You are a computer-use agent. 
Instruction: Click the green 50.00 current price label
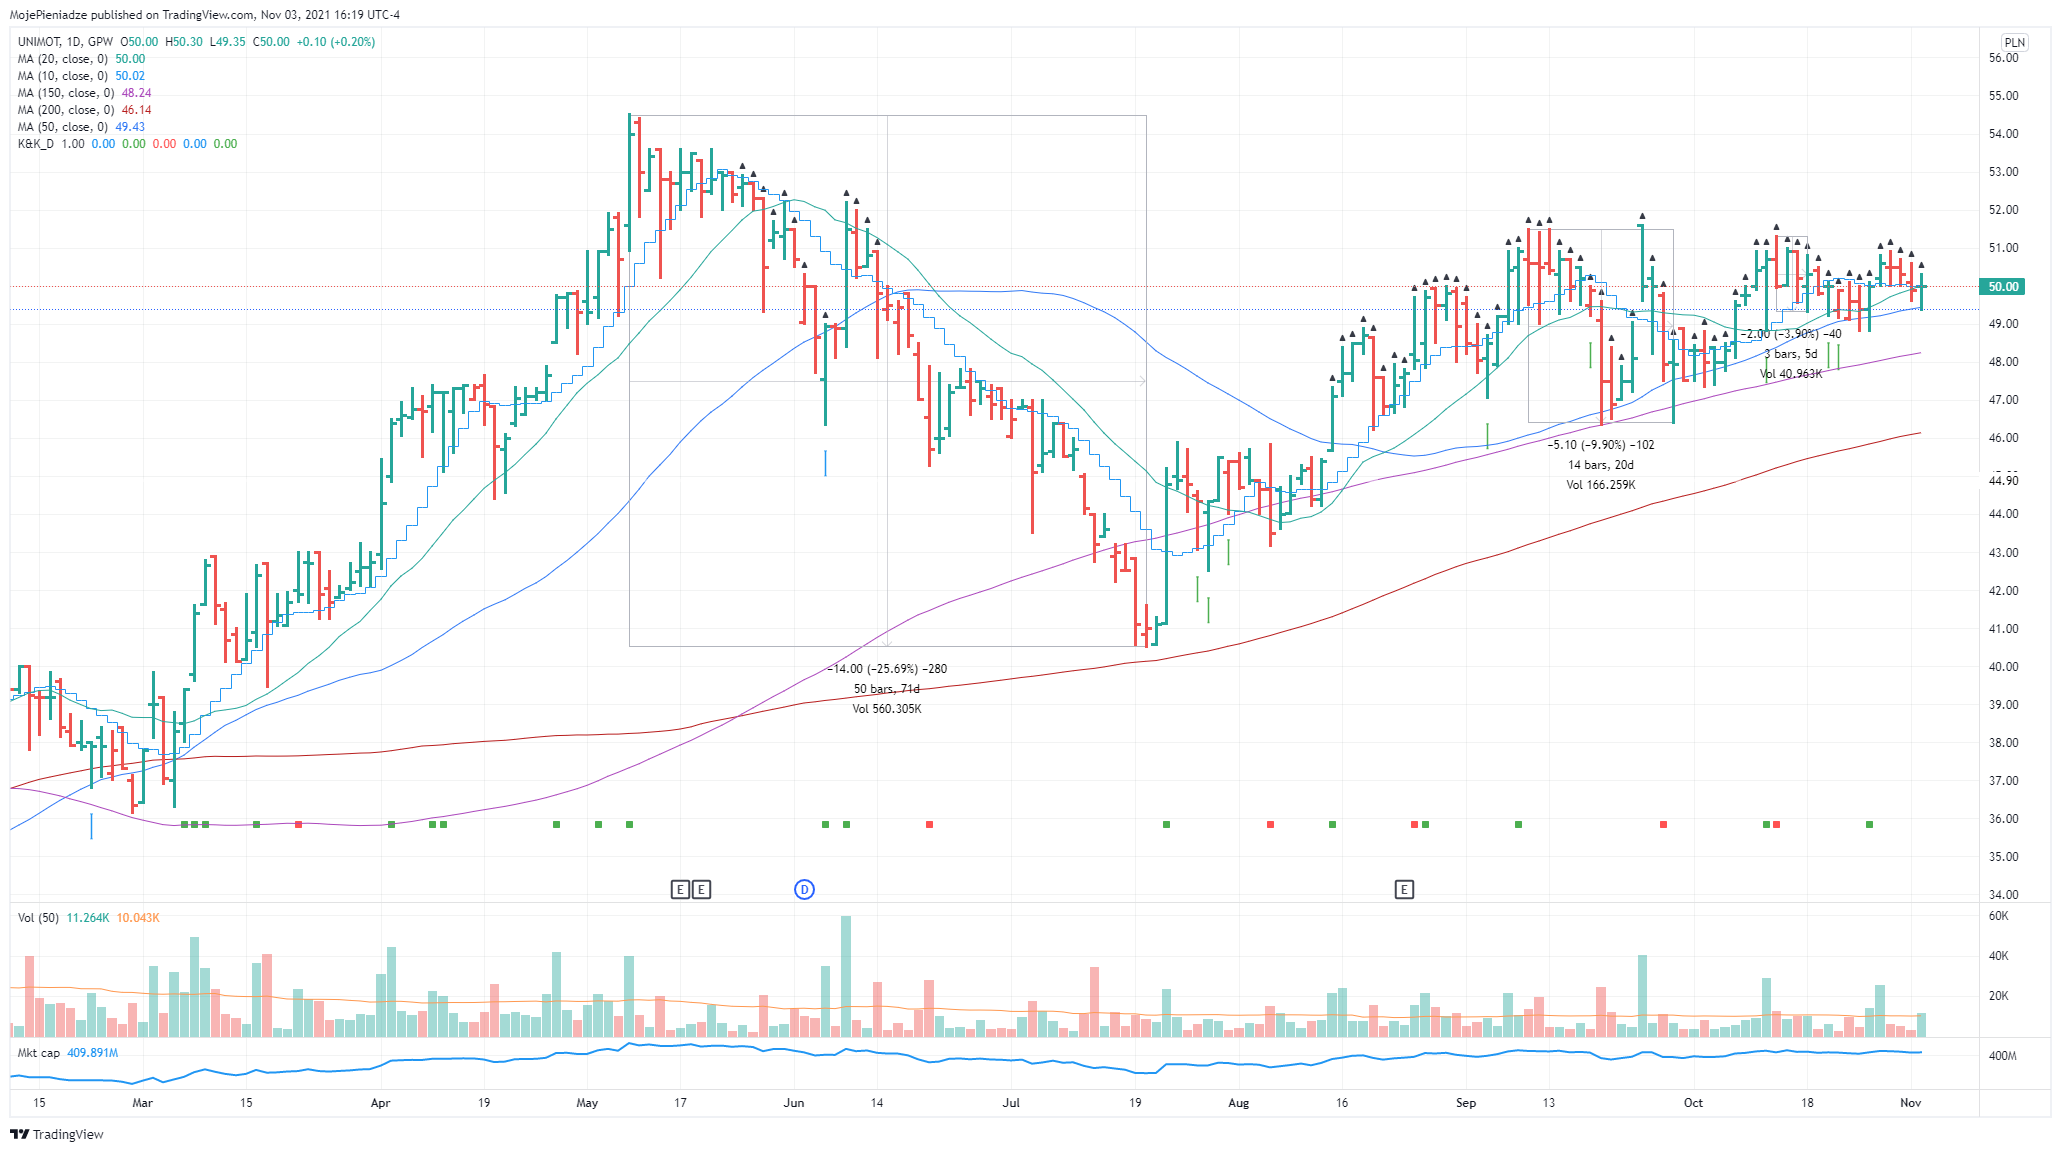[x=2003, y=286]
